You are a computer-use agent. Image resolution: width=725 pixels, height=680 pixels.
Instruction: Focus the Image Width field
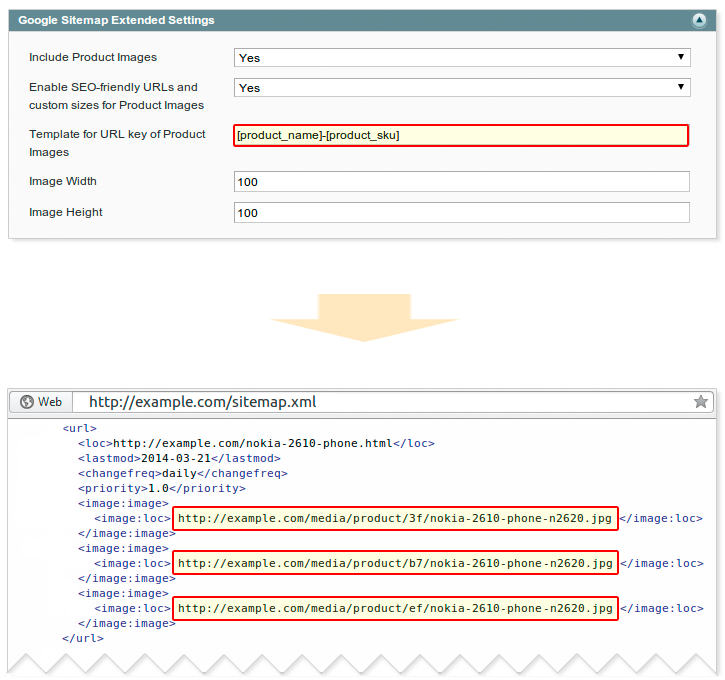coord(461,182)
